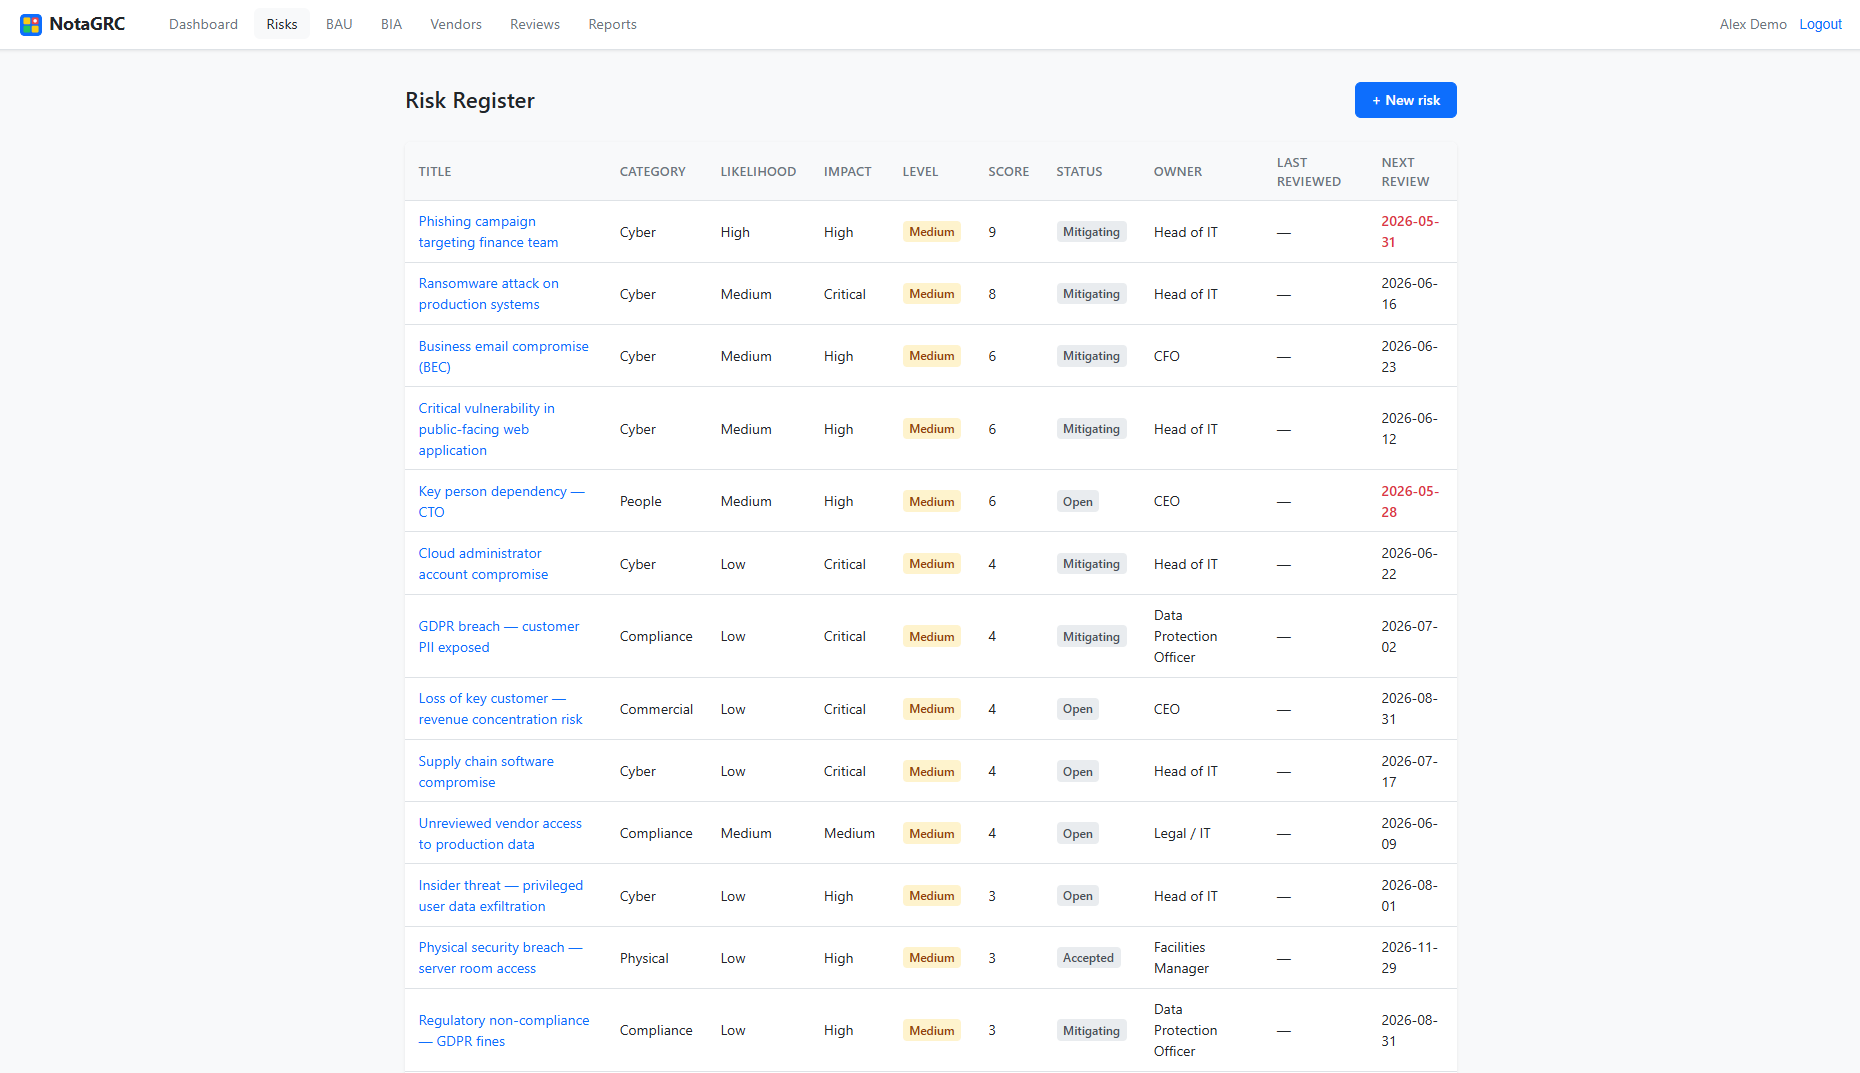Open the Cloud administrator account compromise risk
This screenshot has height=1073, width=1860.
click(483, 564)
